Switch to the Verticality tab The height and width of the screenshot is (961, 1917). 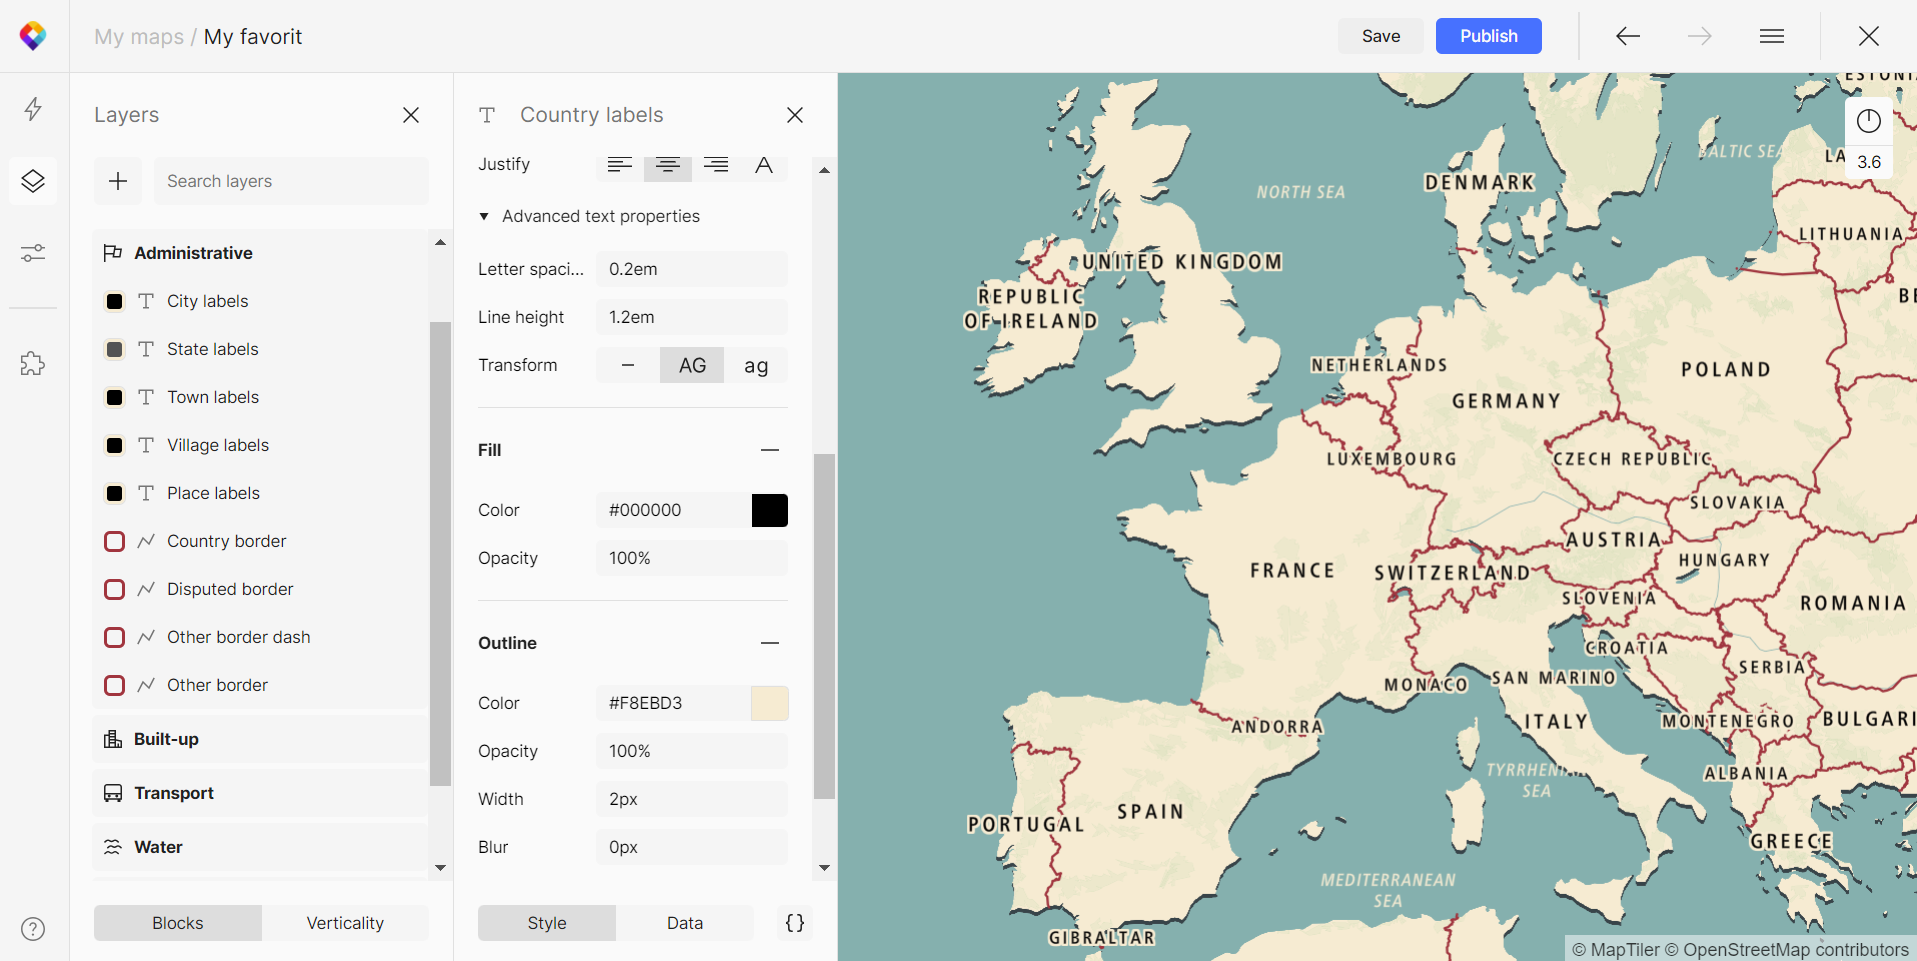tap(345, 923)
